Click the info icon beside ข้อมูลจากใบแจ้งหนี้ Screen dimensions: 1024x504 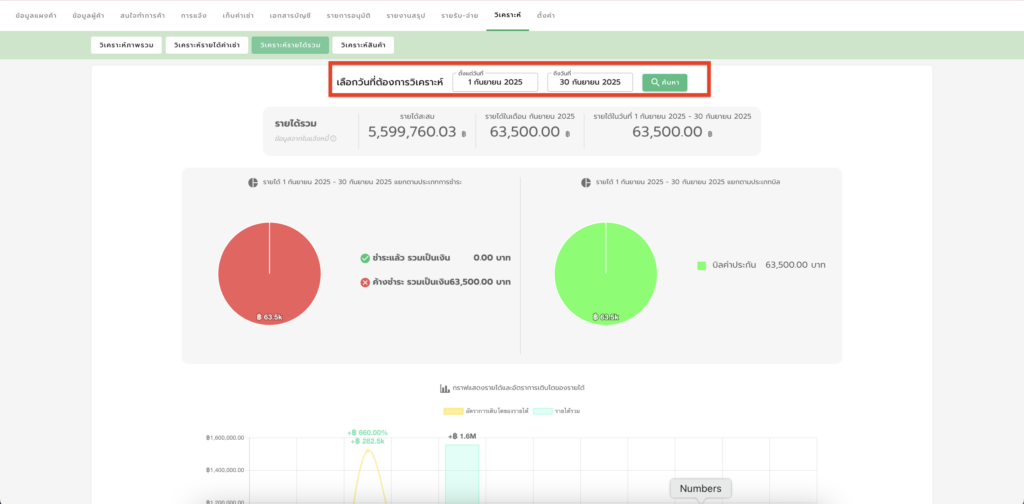coord(333,138)
